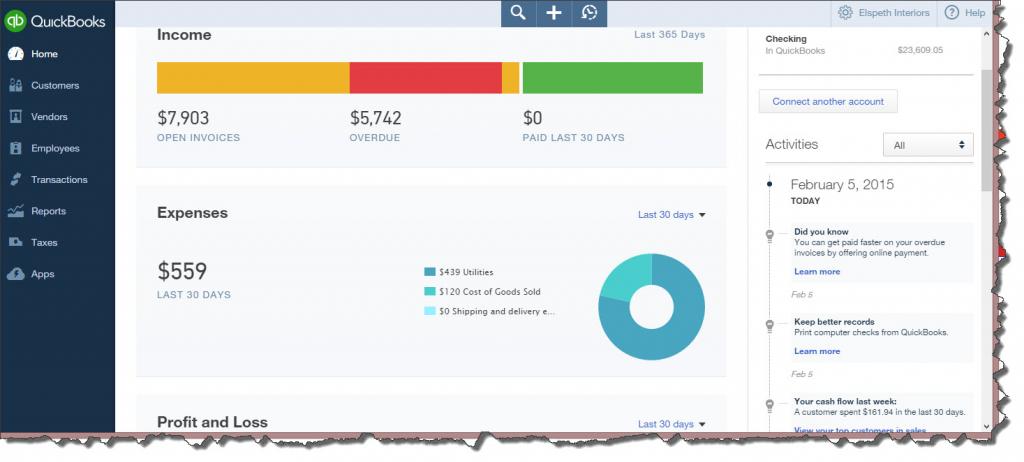Click the vertical page scrollbar thumb

[986, 131]
